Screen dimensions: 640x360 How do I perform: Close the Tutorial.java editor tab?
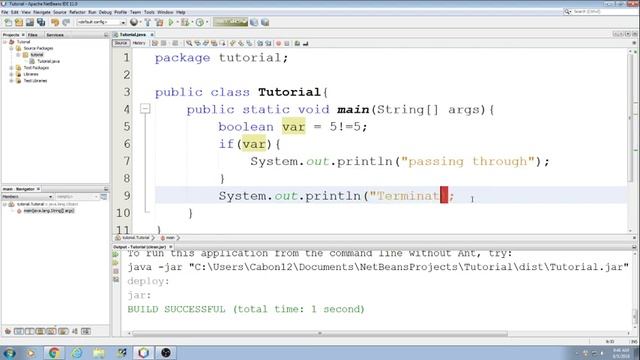152,35
